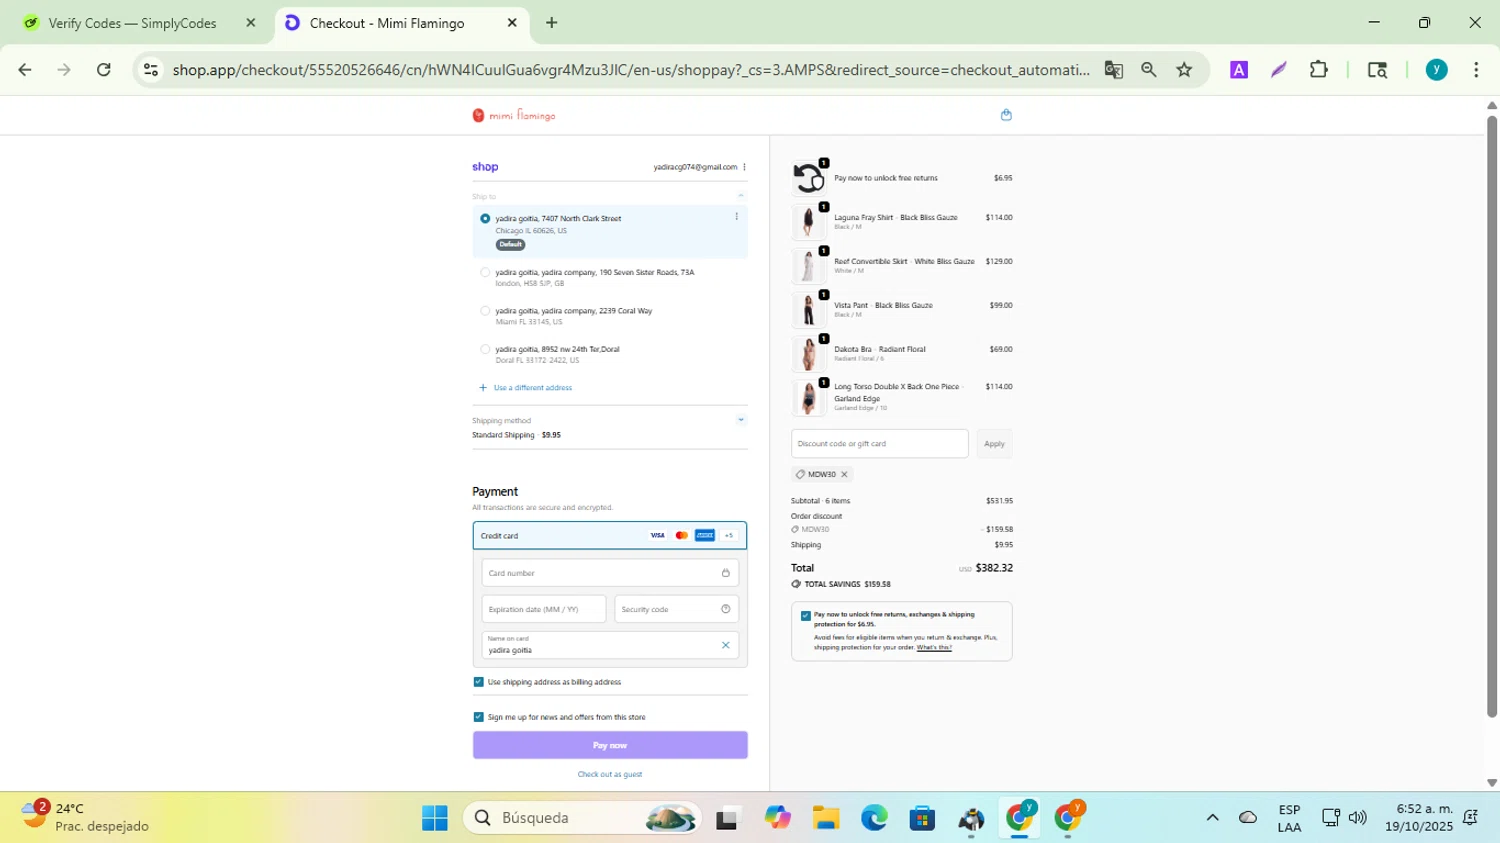Focus the Discount code or gift card field

tap(880, 444)
